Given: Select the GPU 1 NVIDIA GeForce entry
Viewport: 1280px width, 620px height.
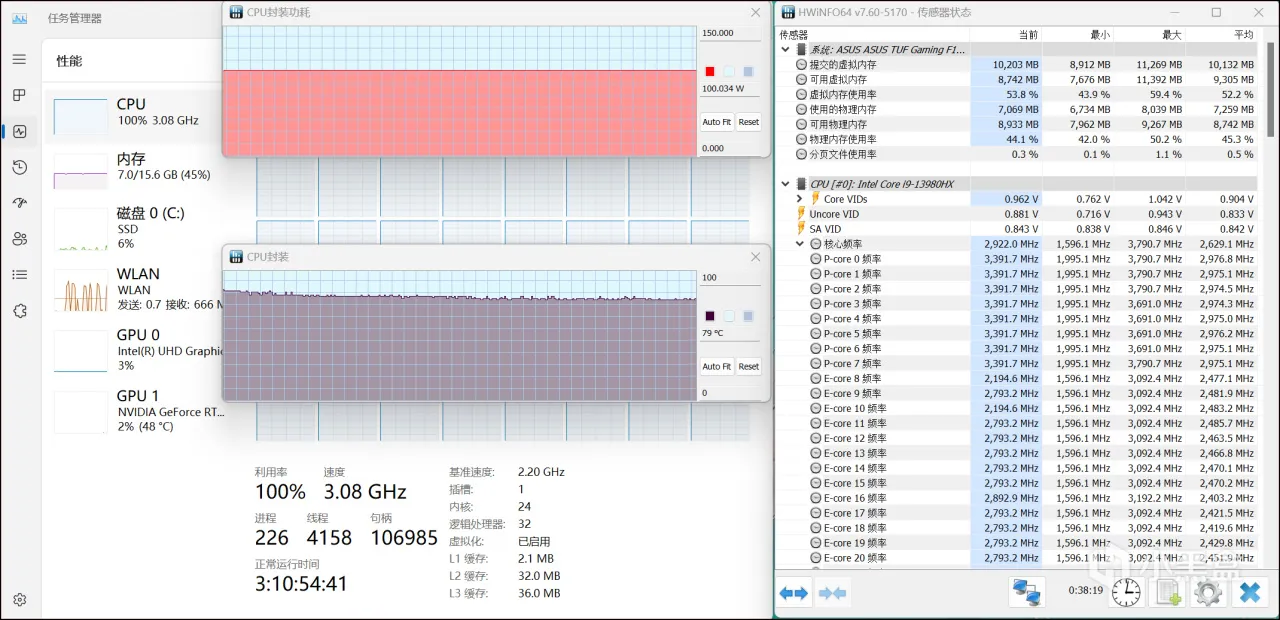Looking at the screenshot, I should click(133, 410).
